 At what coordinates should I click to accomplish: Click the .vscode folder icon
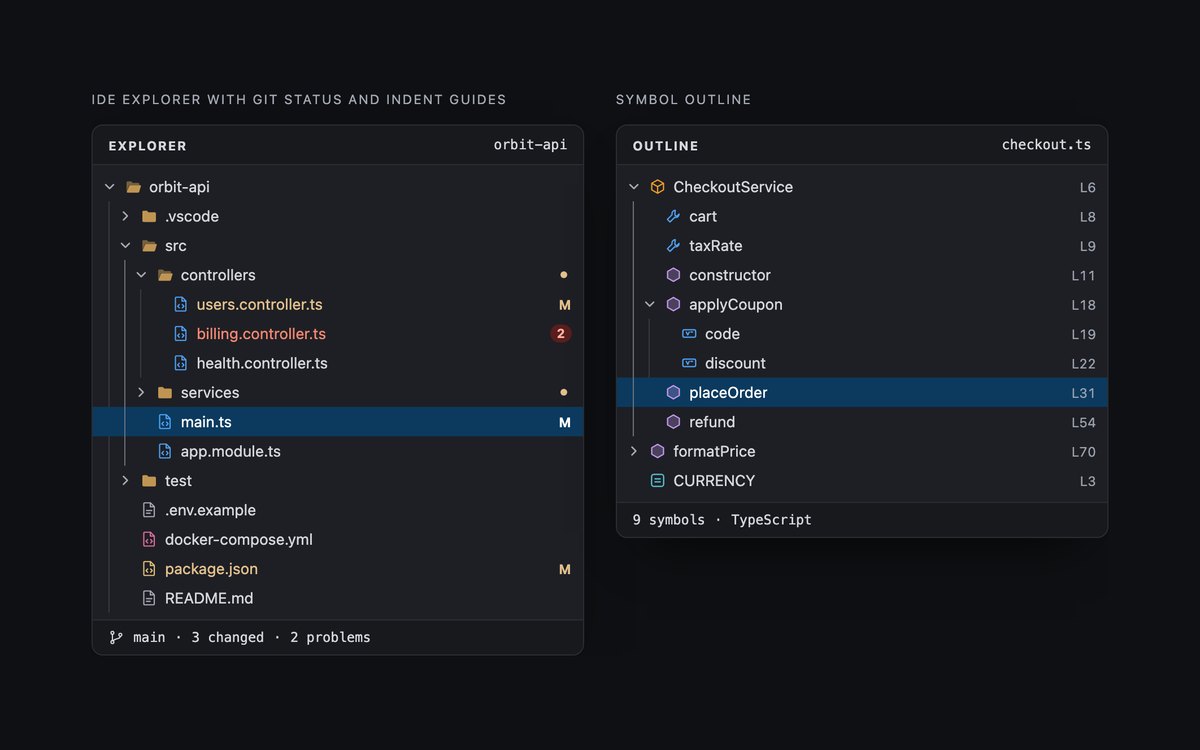[x=149, y=216]
